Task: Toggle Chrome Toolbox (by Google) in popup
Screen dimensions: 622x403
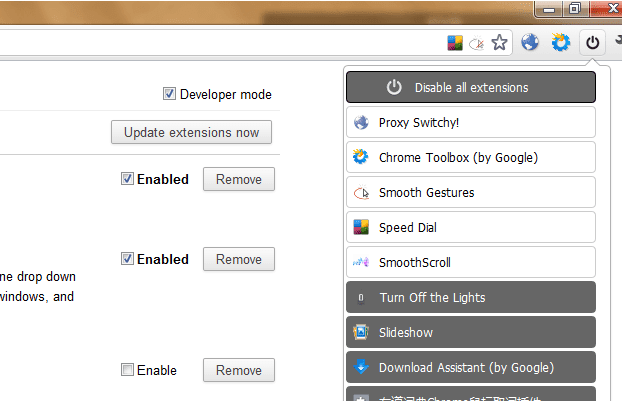Action: click(x=471, y=157)
